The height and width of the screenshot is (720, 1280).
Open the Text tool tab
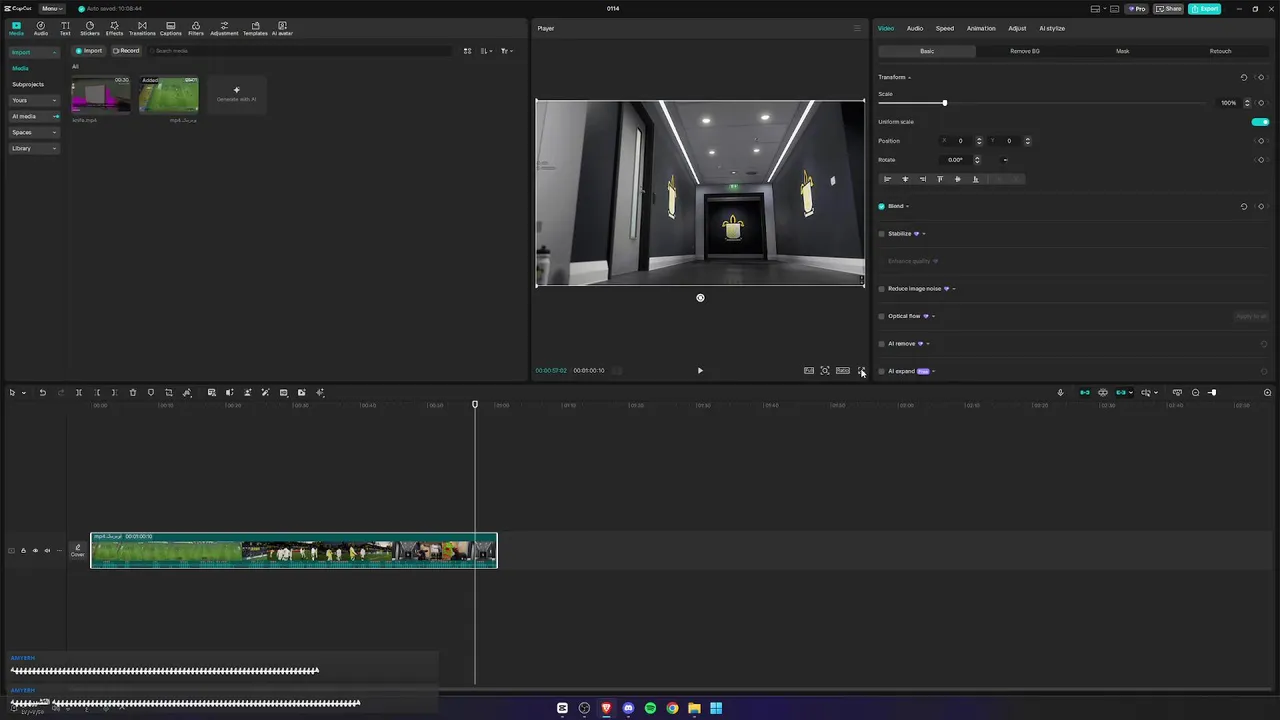click(65, 28)
